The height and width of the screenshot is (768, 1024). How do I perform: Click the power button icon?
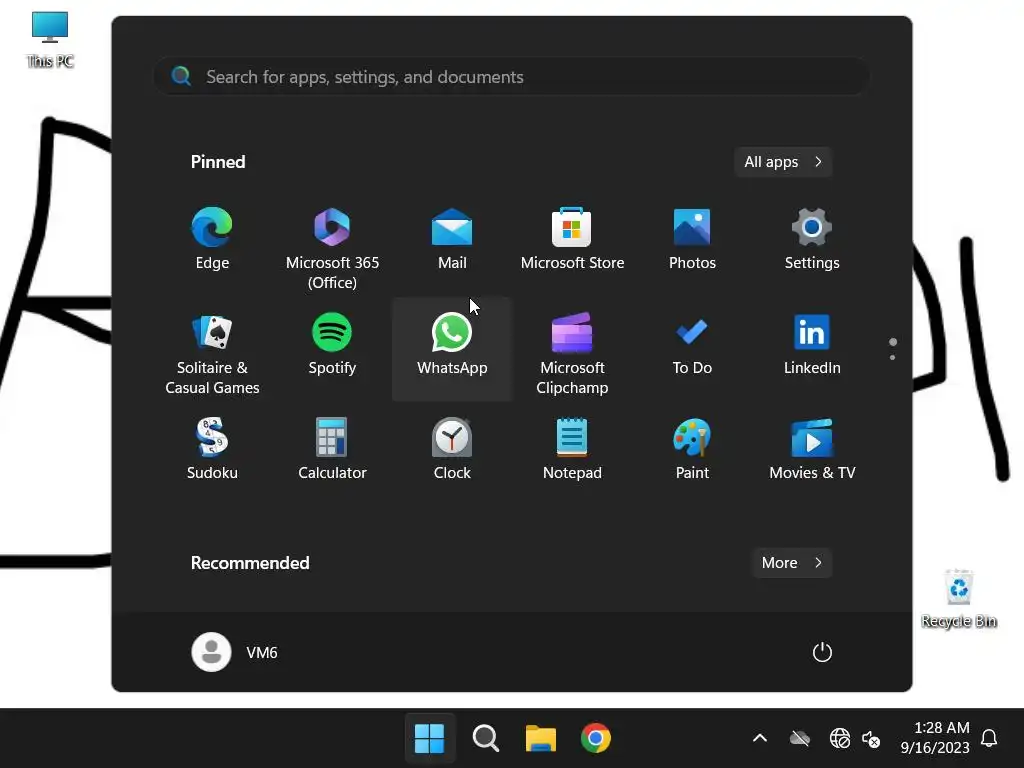click(x=822, y=652)
